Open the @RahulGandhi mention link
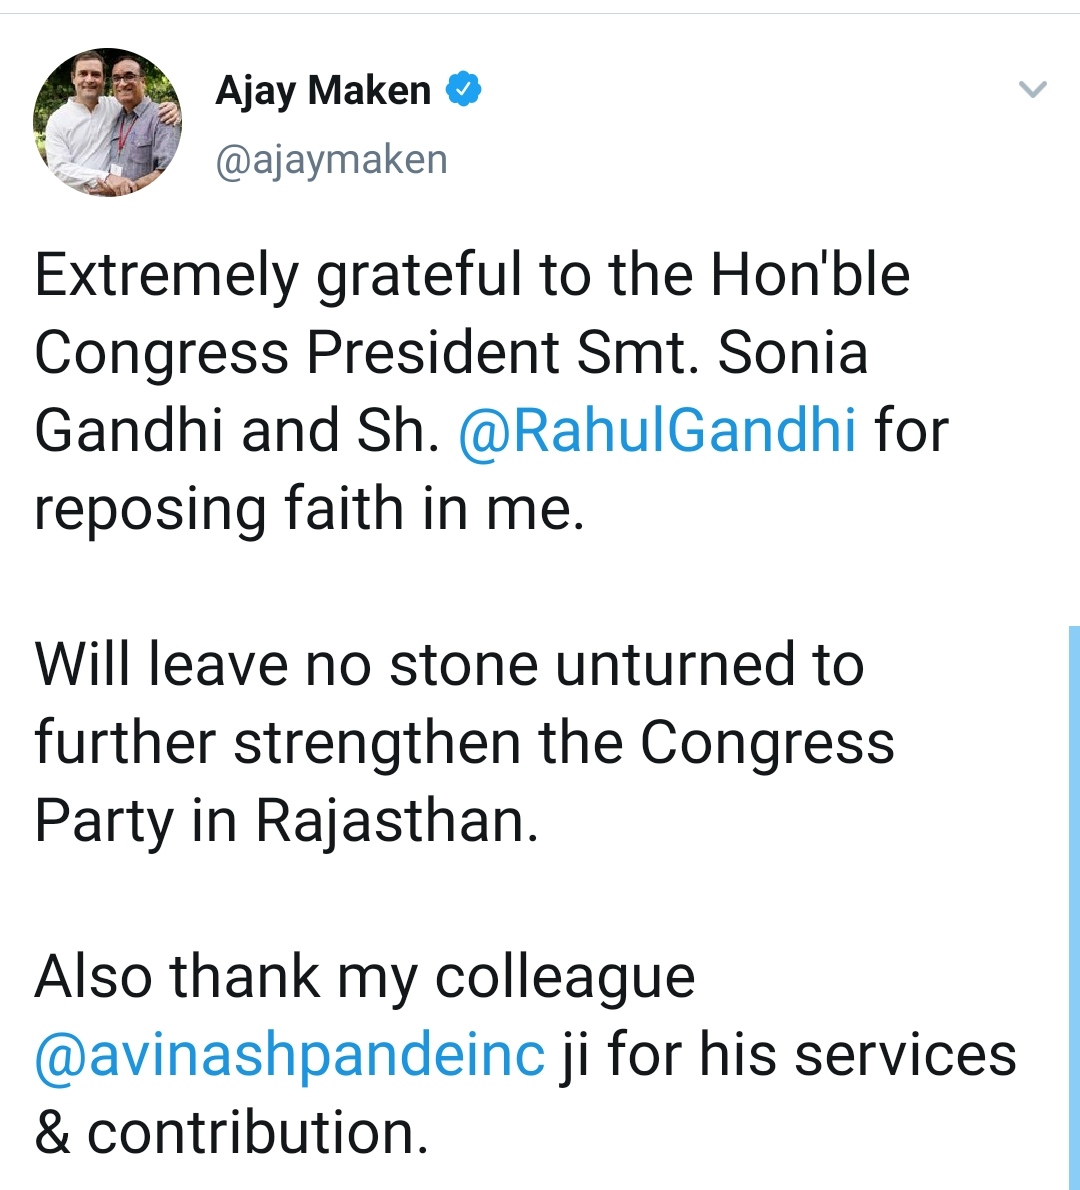This screenshot has height=1190, width=1080. [657, 430]
